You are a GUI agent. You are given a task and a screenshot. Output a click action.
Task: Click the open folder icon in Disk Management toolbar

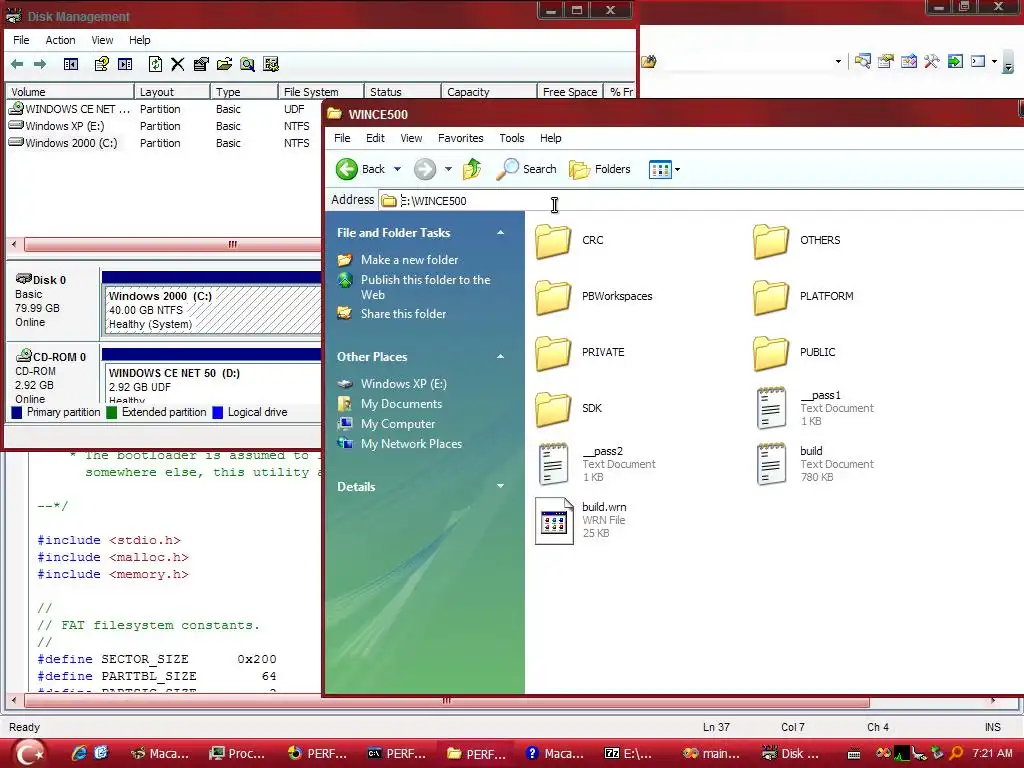point(225,64)
